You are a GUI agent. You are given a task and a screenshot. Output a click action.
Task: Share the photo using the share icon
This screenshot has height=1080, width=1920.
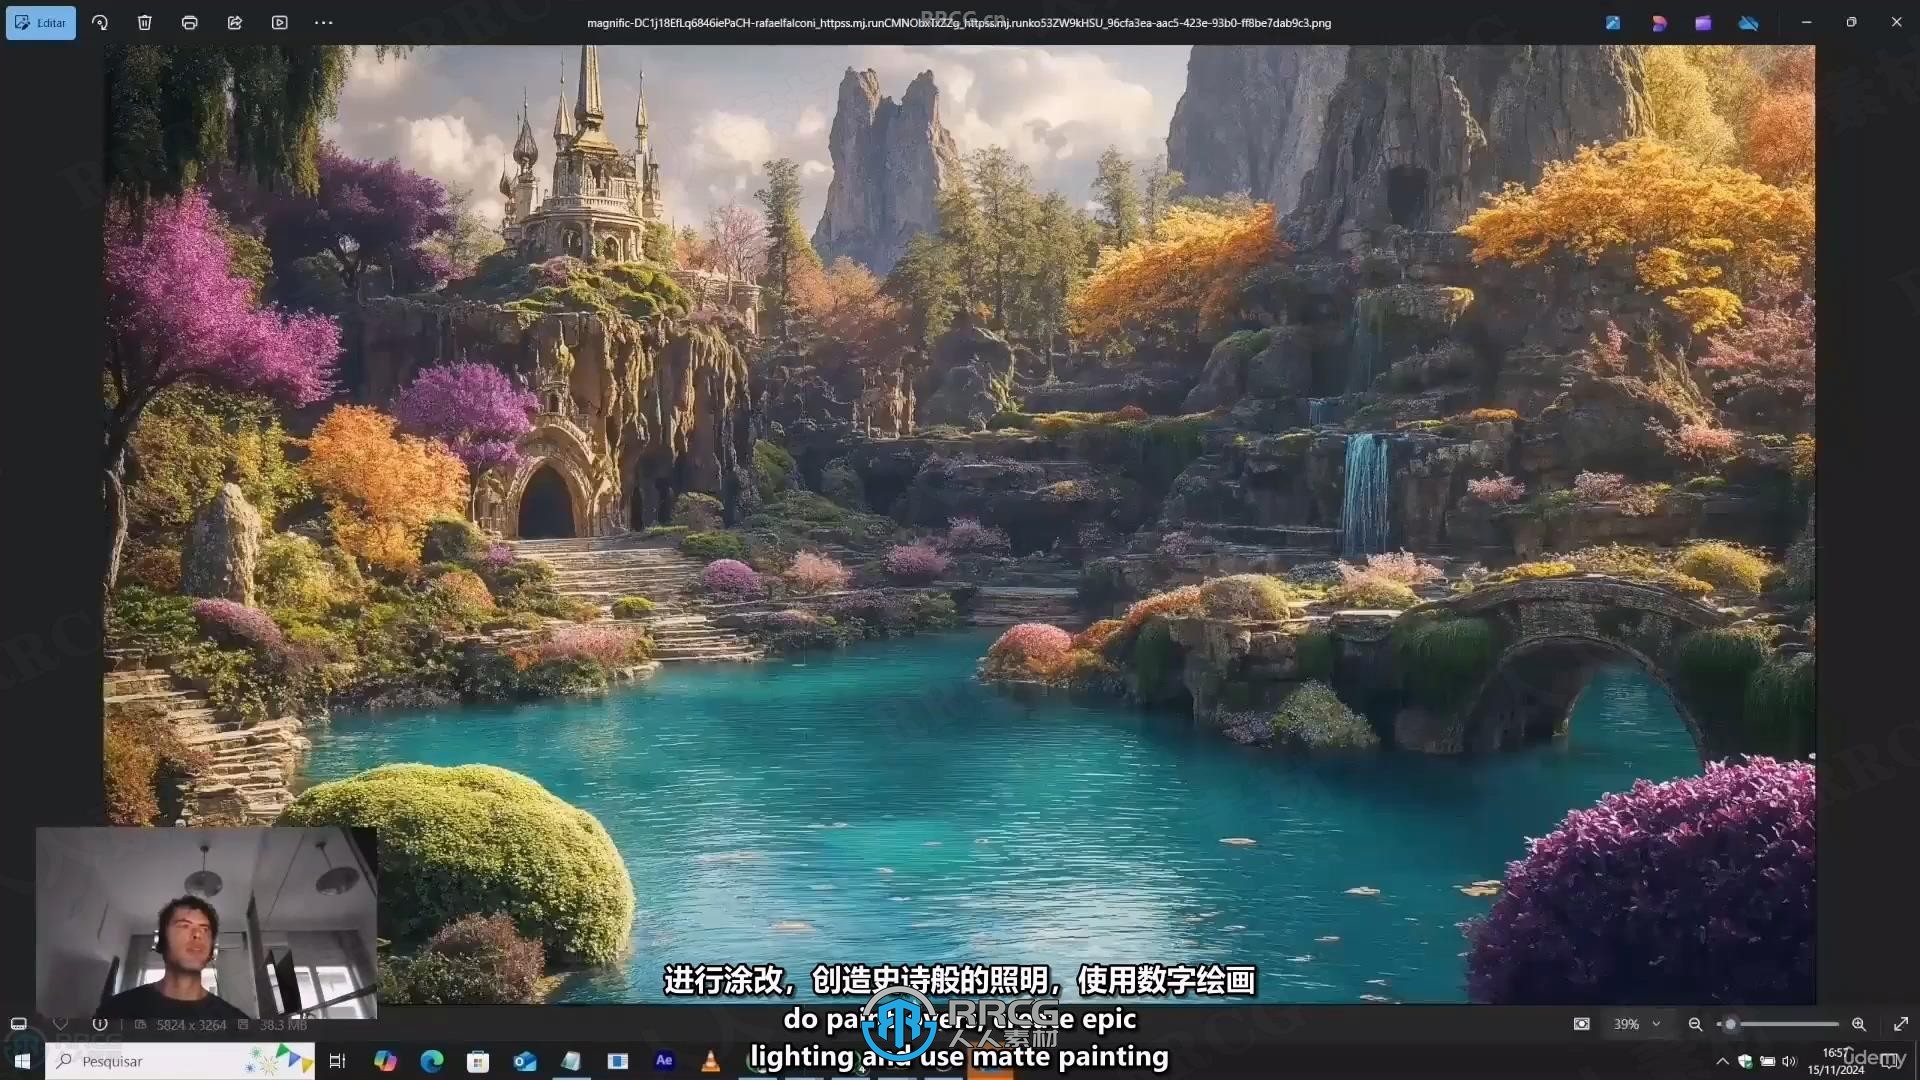coord(235,22)
